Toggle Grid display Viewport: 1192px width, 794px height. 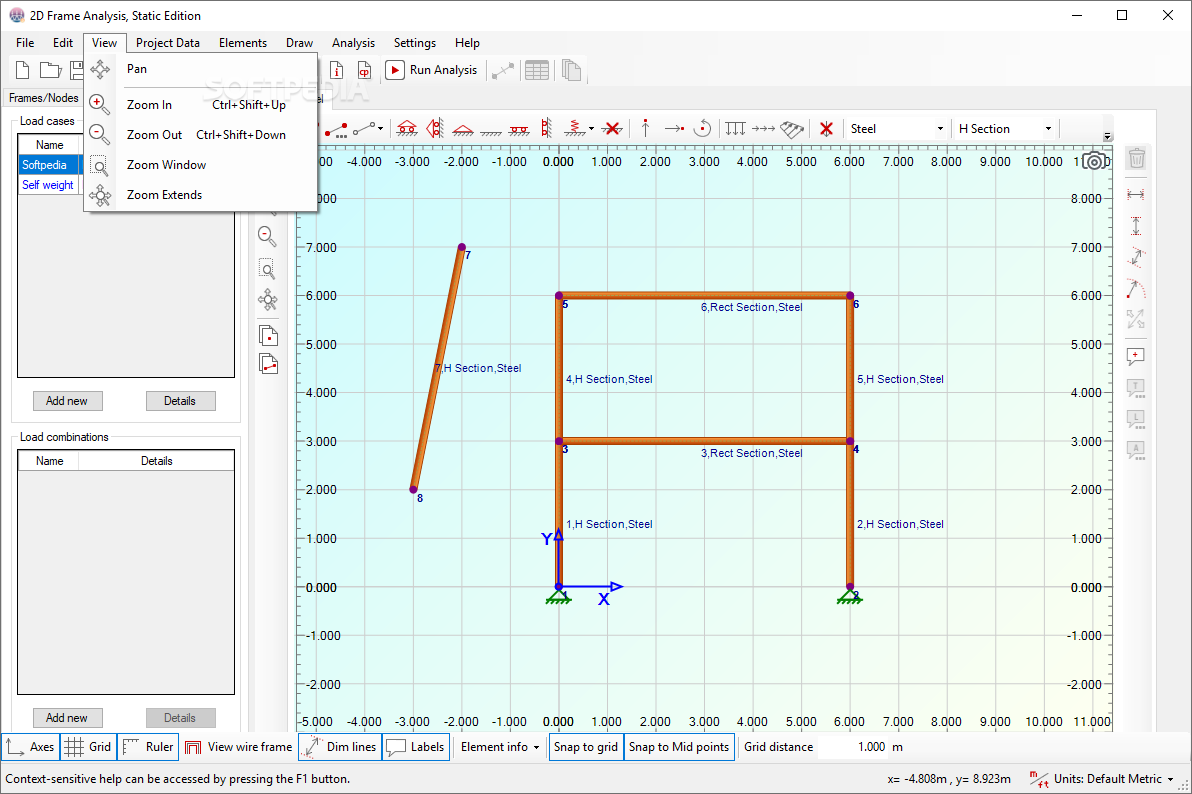(88, 747)
